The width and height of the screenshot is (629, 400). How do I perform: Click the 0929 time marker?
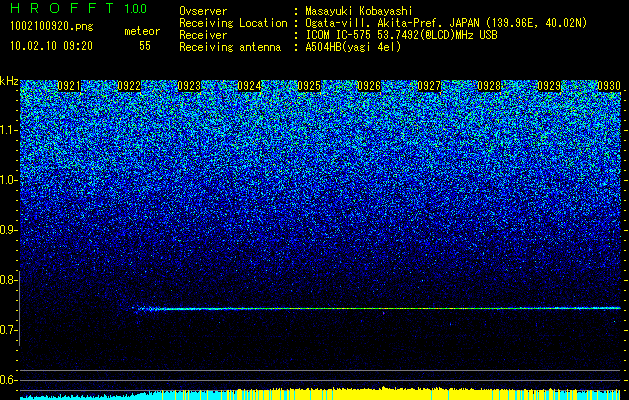point(549,86)
